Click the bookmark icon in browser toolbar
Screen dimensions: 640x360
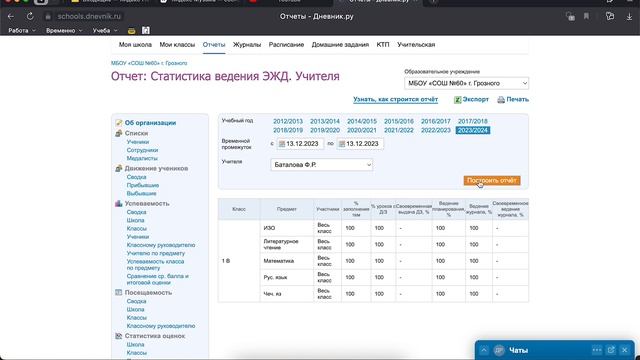coord(587,16)
